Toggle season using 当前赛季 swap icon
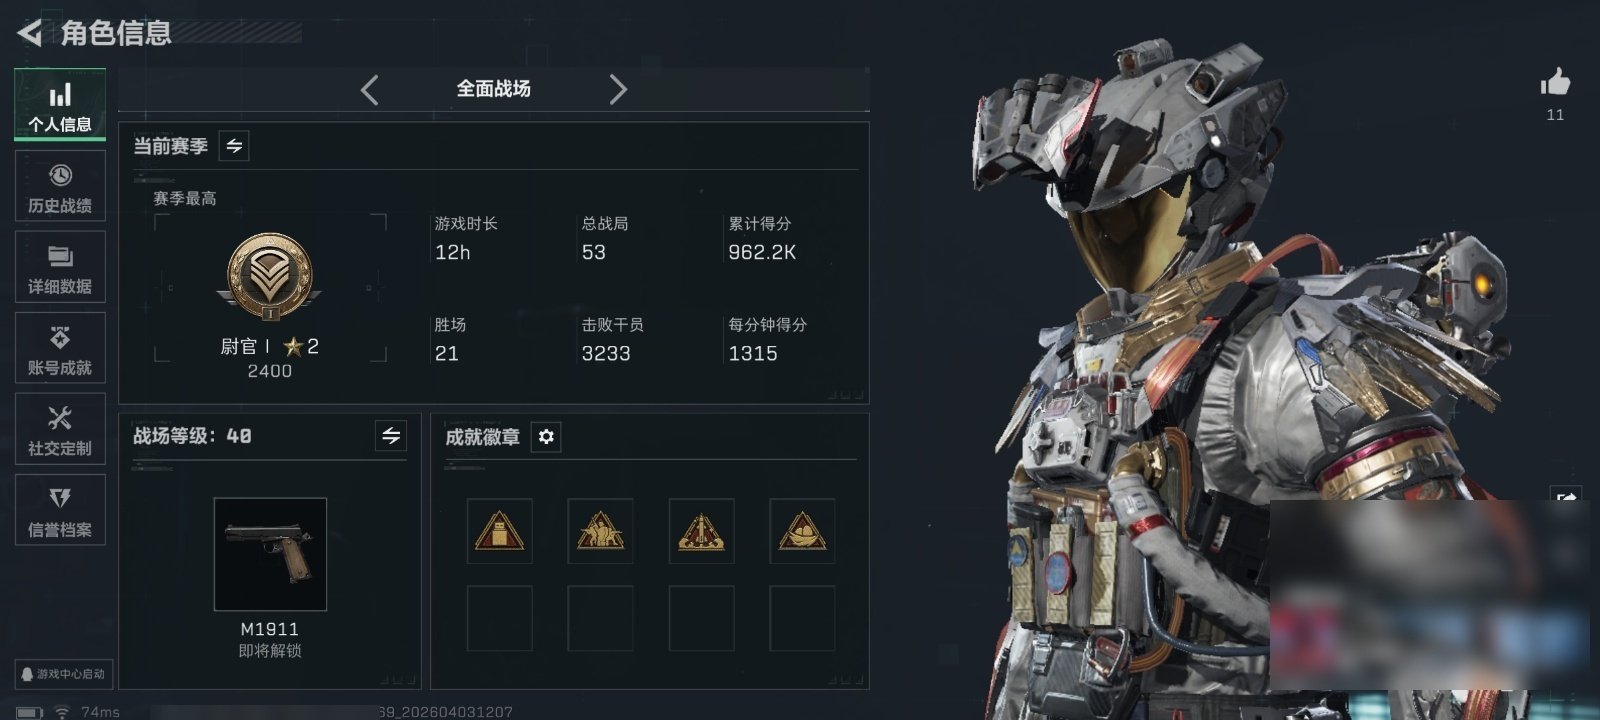1600x720 pixels. [x=234, y=146]
